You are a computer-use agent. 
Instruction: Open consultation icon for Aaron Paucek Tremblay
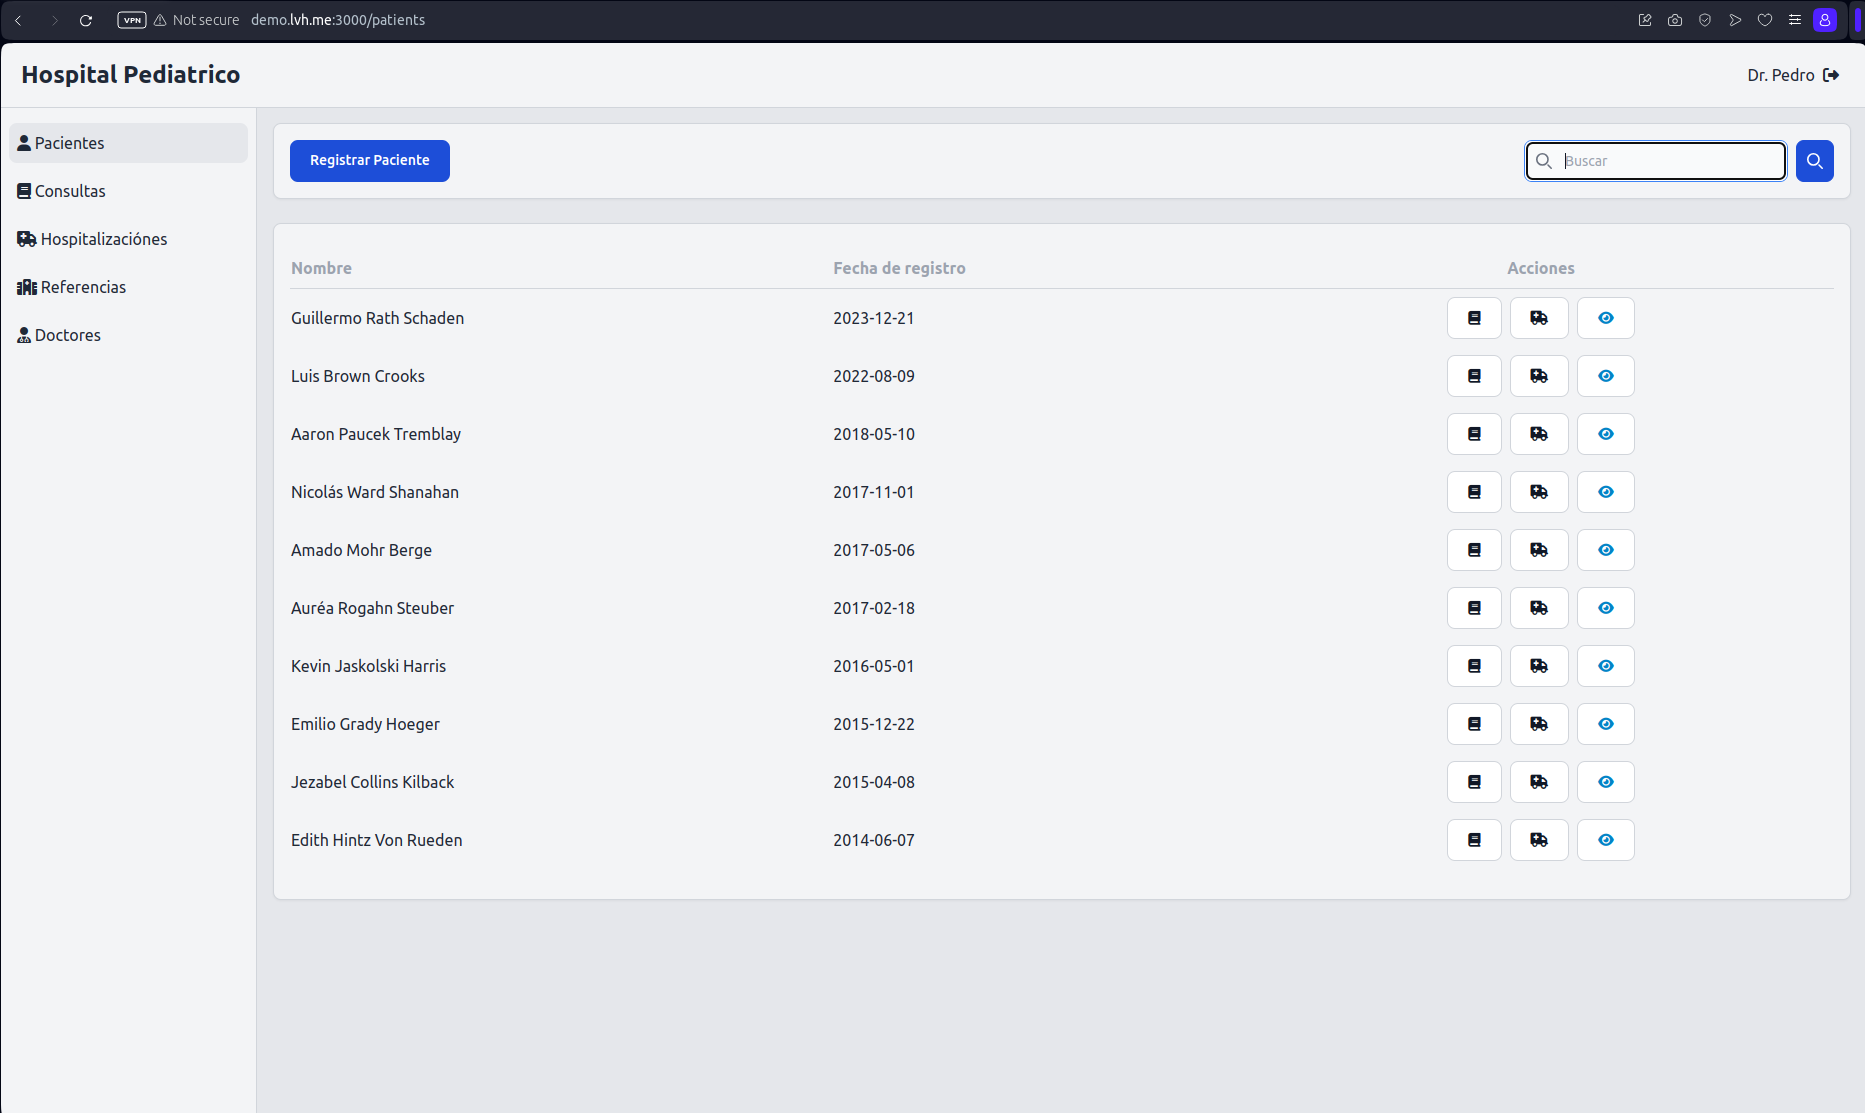click(1474, 434)
